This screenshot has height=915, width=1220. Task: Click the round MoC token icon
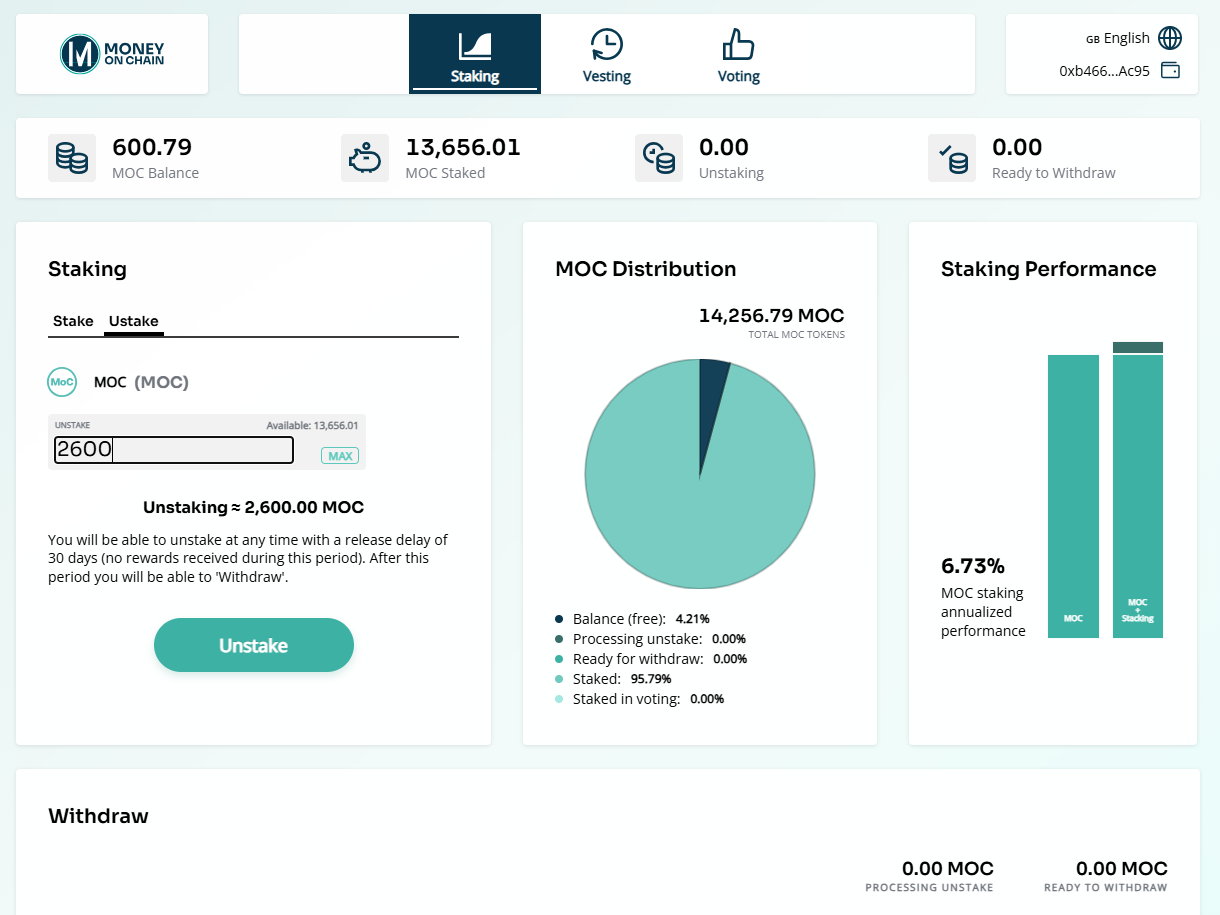62,382
